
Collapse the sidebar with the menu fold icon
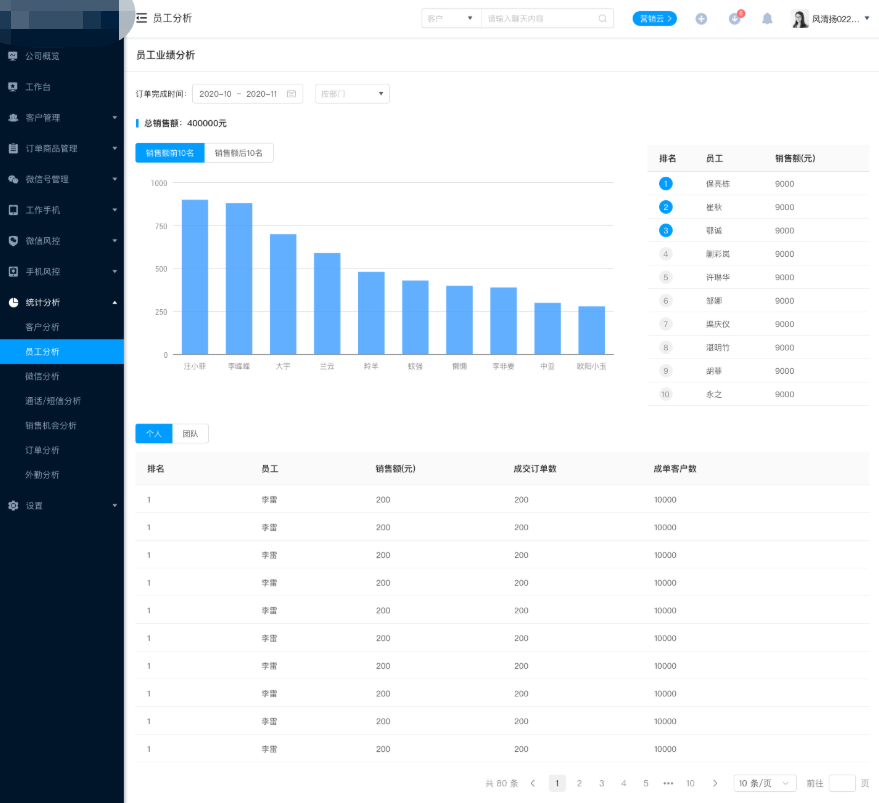141,18
